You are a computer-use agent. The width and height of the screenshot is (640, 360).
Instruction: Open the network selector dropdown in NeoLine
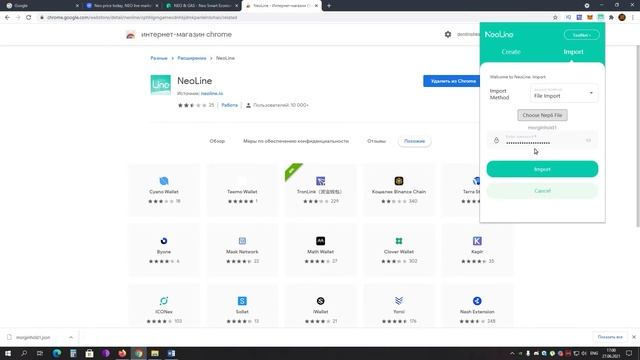[x=582, y=35]
